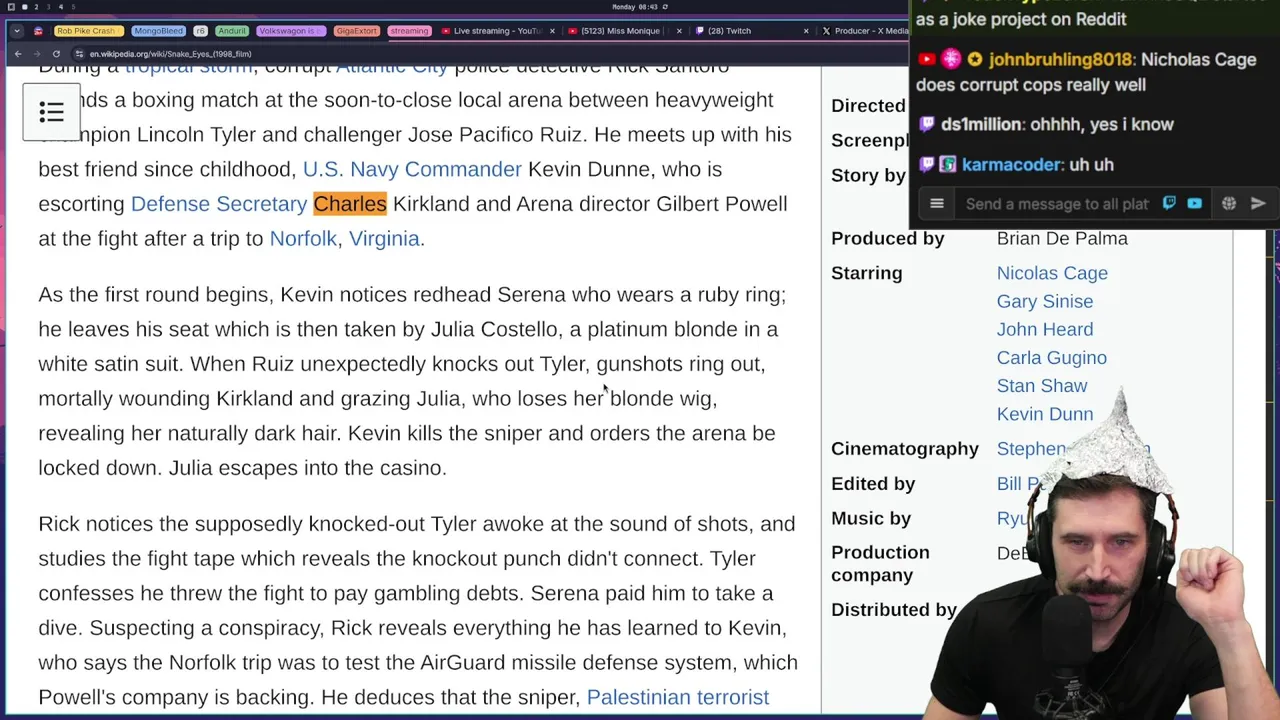Click the Monday 08:43 clock
Viewport: 1280px width, 720px height.
click(x=636, y=7)
